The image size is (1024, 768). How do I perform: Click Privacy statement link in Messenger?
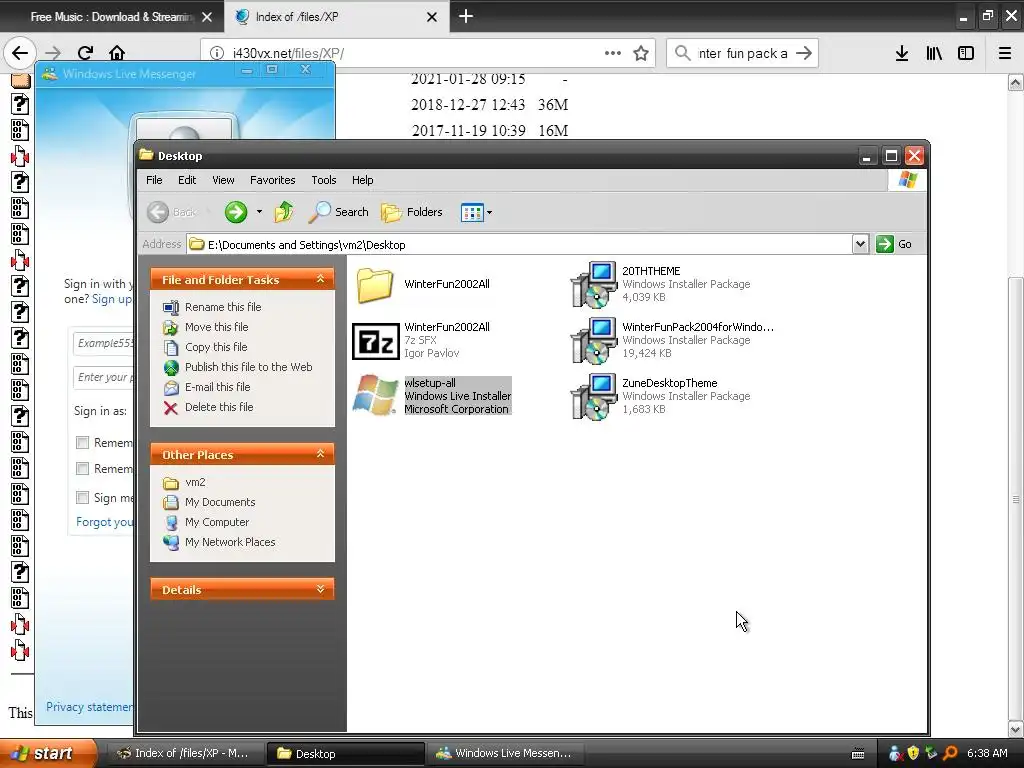(x=89, y=707)
